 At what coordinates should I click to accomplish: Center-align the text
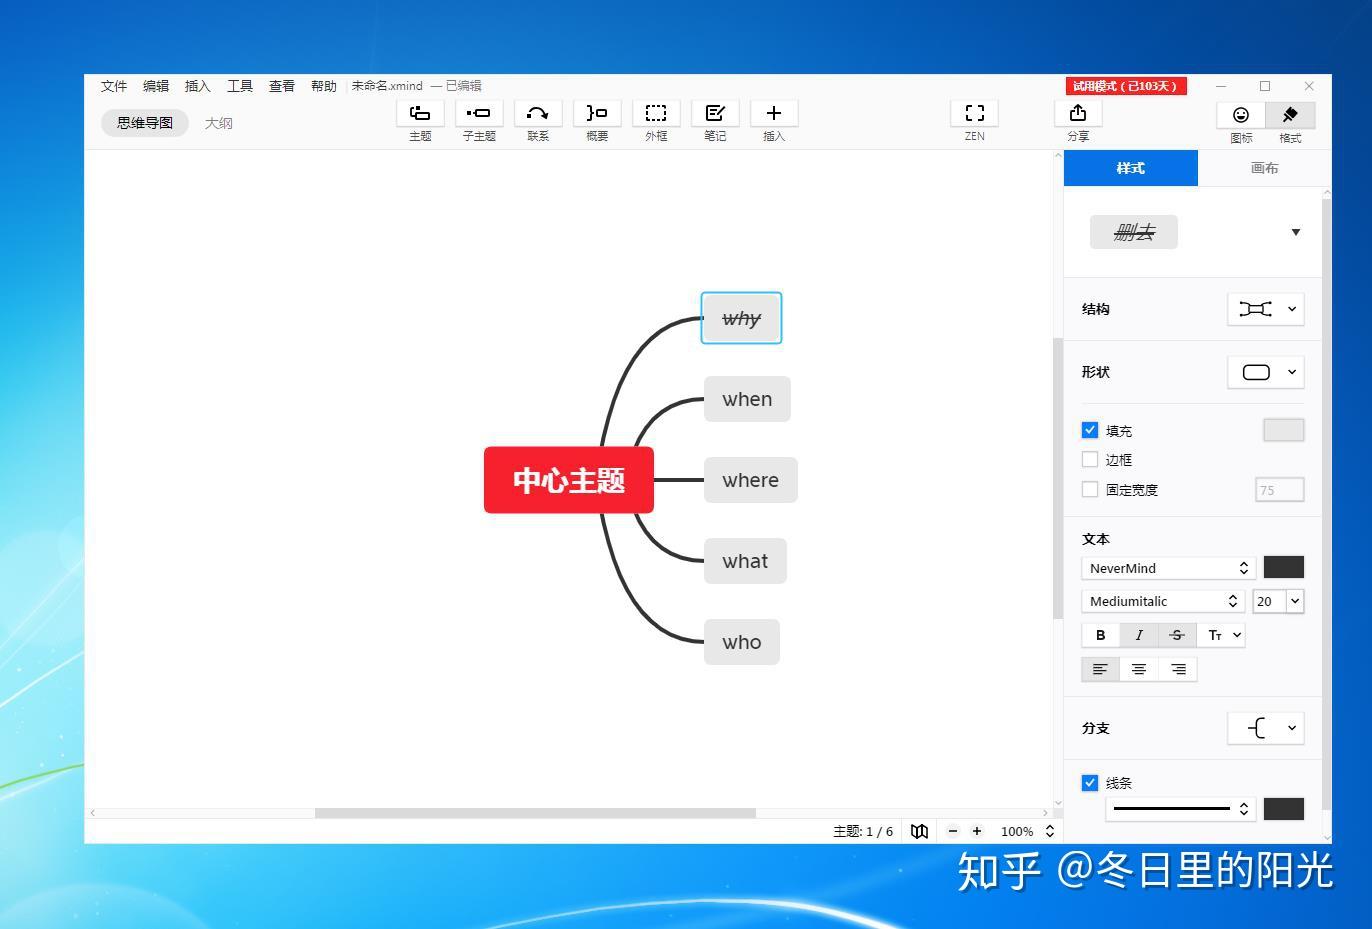(x=1139, y=669)
